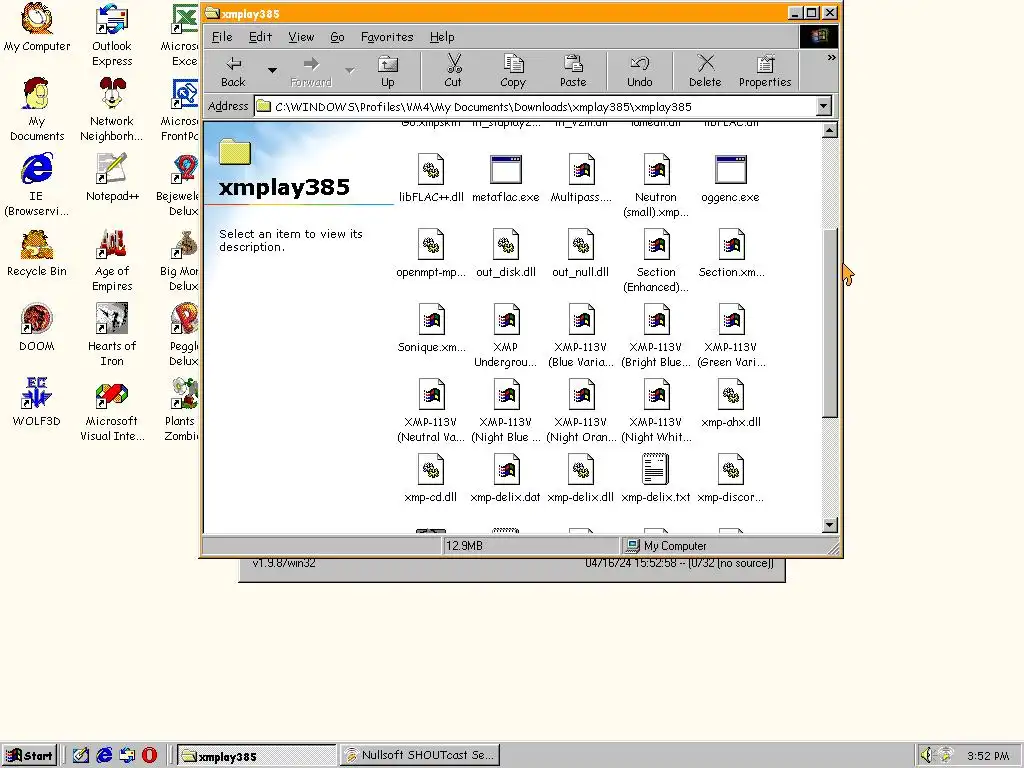Open Properties from the toolbar
The height and width of the screenshot is (768, 1024).
coord(765,71)
